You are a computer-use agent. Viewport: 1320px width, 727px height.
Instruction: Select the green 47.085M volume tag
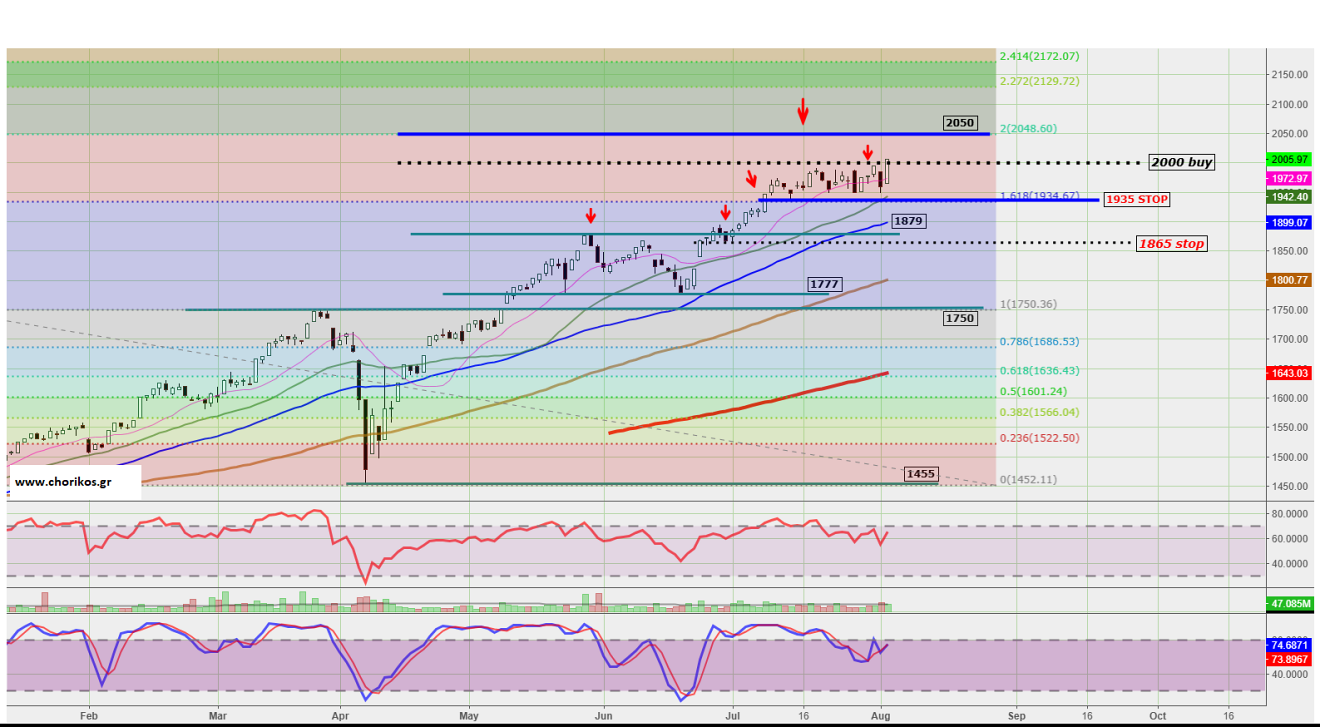point(1287,605)
